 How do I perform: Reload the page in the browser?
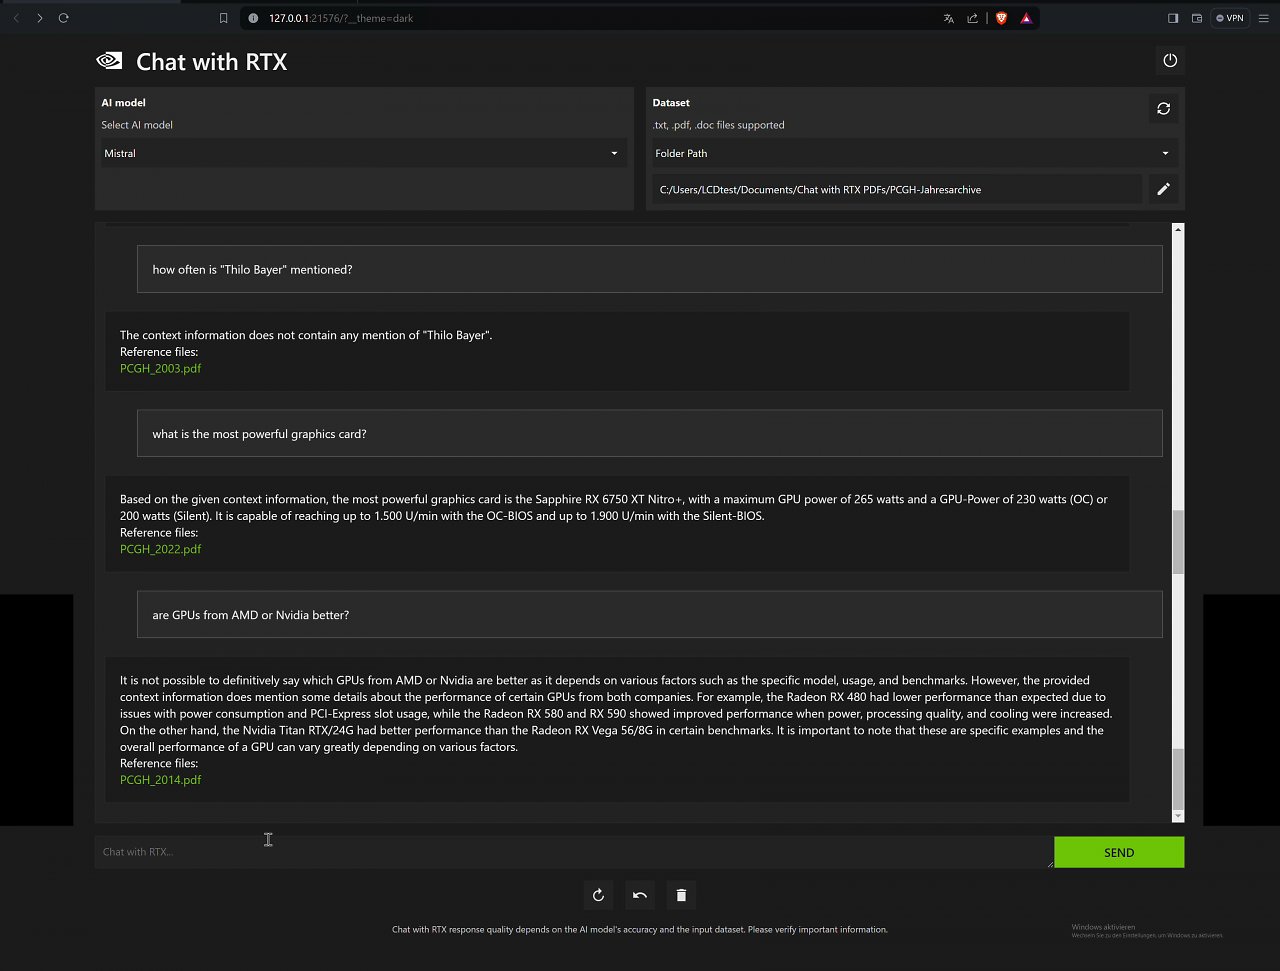point(64,18)
